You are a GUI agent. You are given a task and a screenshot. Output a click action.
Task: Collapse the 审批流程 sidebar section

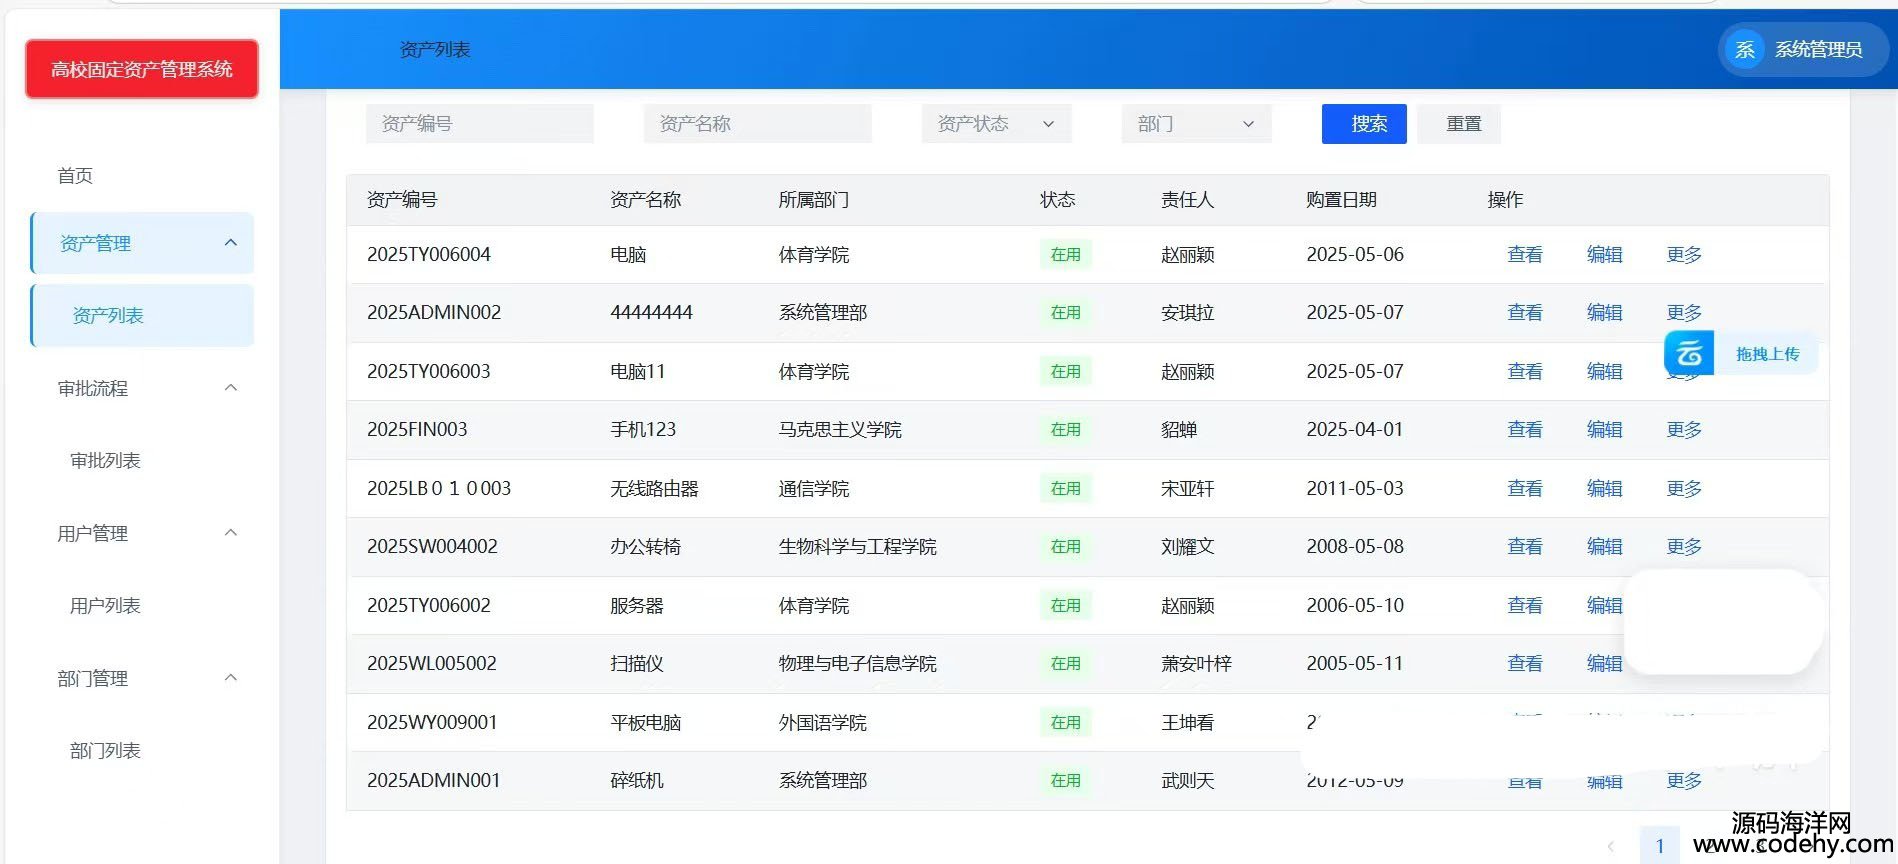231,388
